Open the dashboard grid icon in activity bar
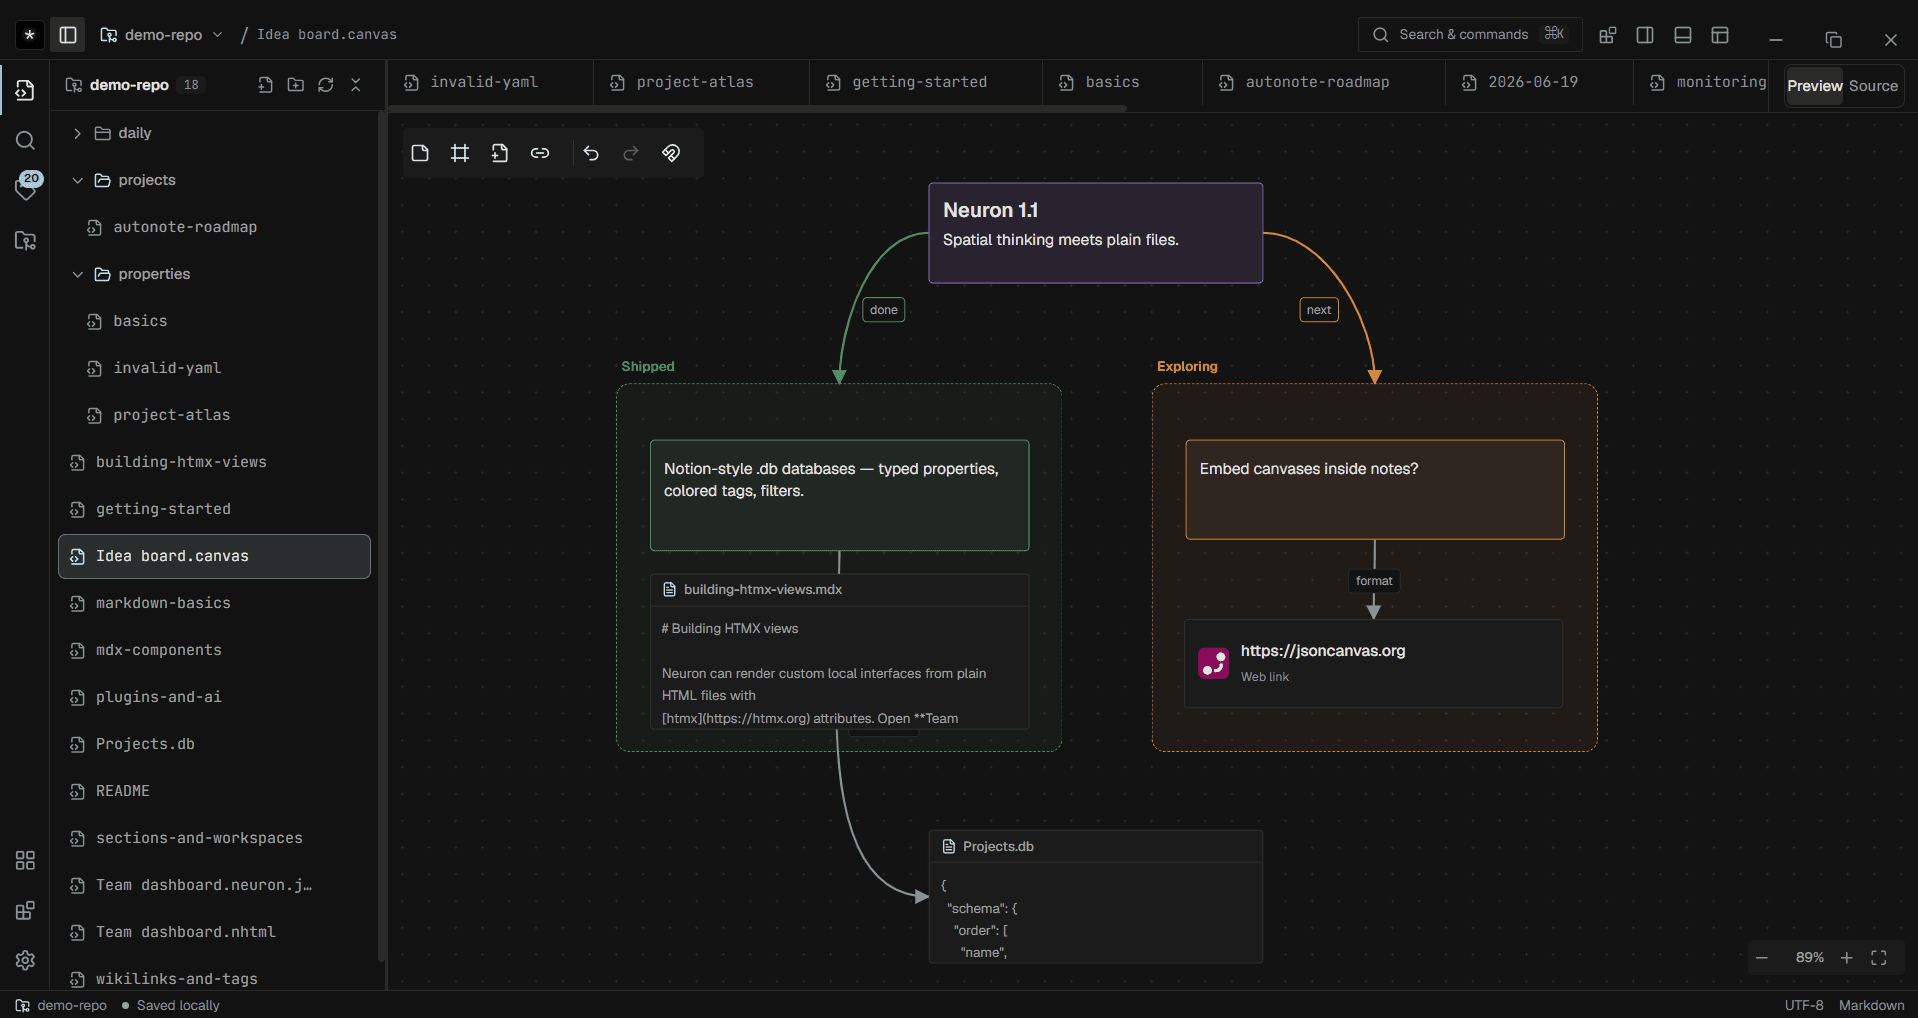The image size is (1918, 1018). [x=25, y=861]
